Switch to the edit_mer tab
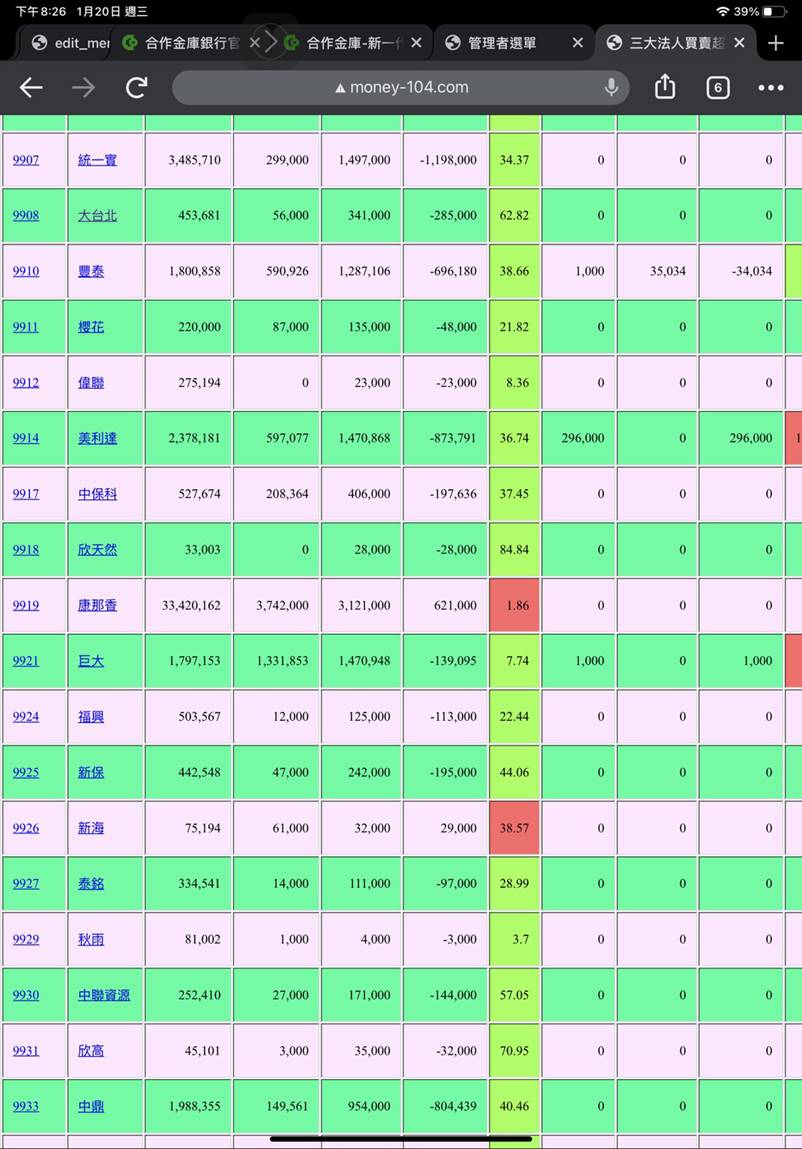This screenshot has width=802, height=1149. coord(70,43)
